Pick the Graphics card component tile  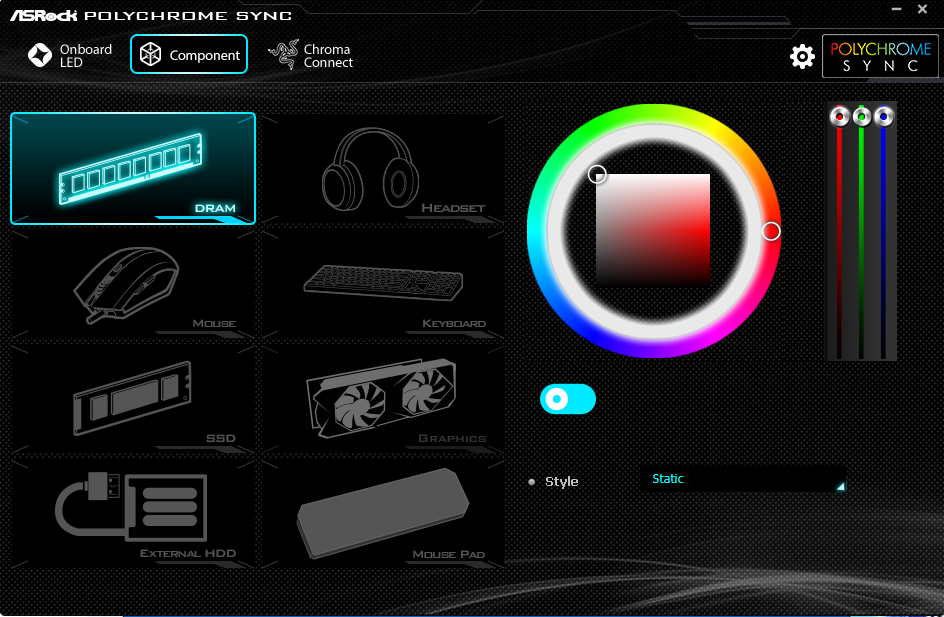(383, 398)
